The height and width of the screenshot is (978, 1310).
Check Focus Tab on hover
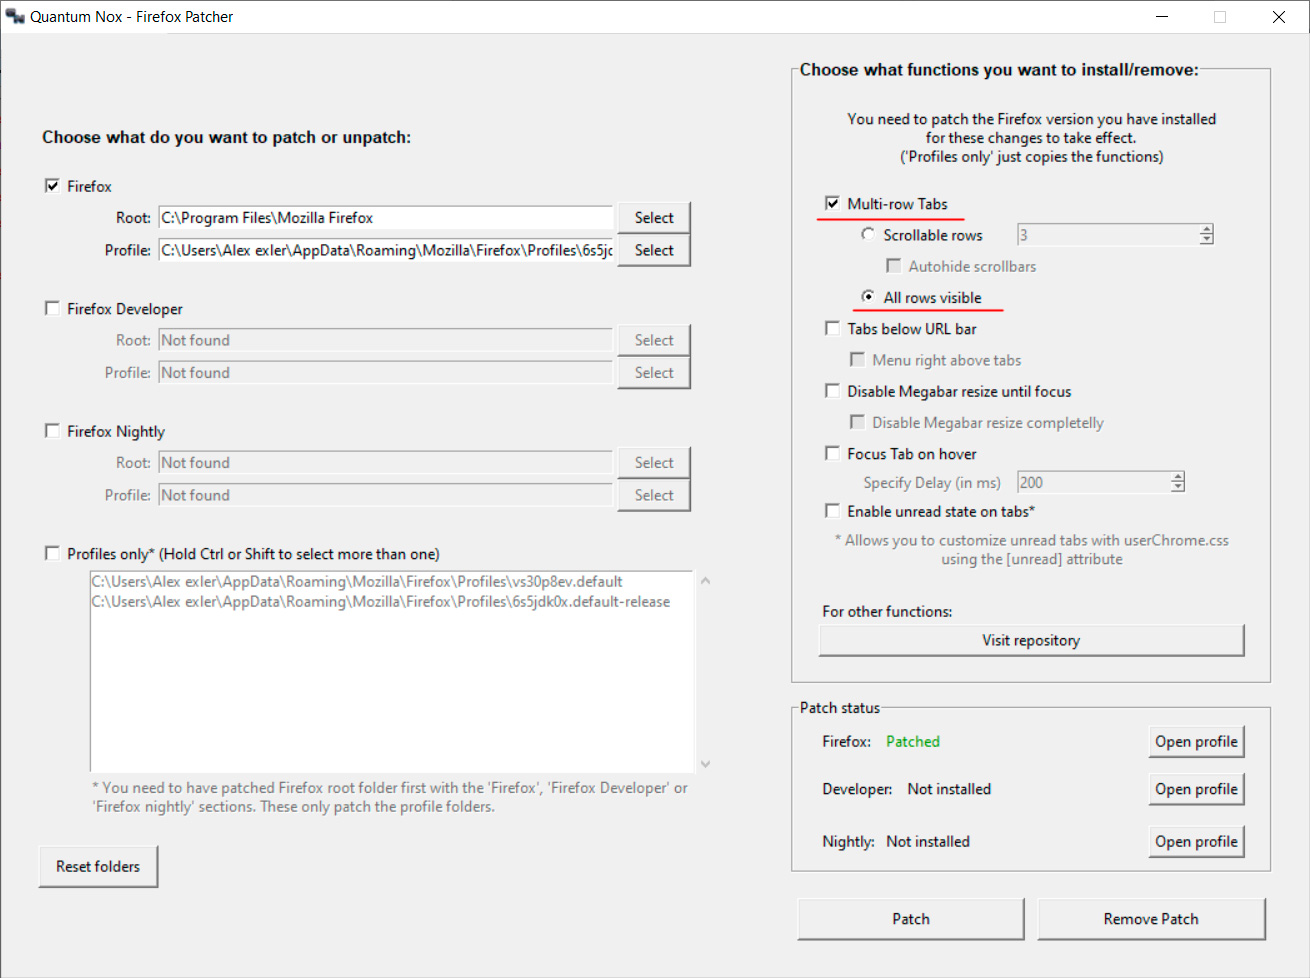[832, 454]
